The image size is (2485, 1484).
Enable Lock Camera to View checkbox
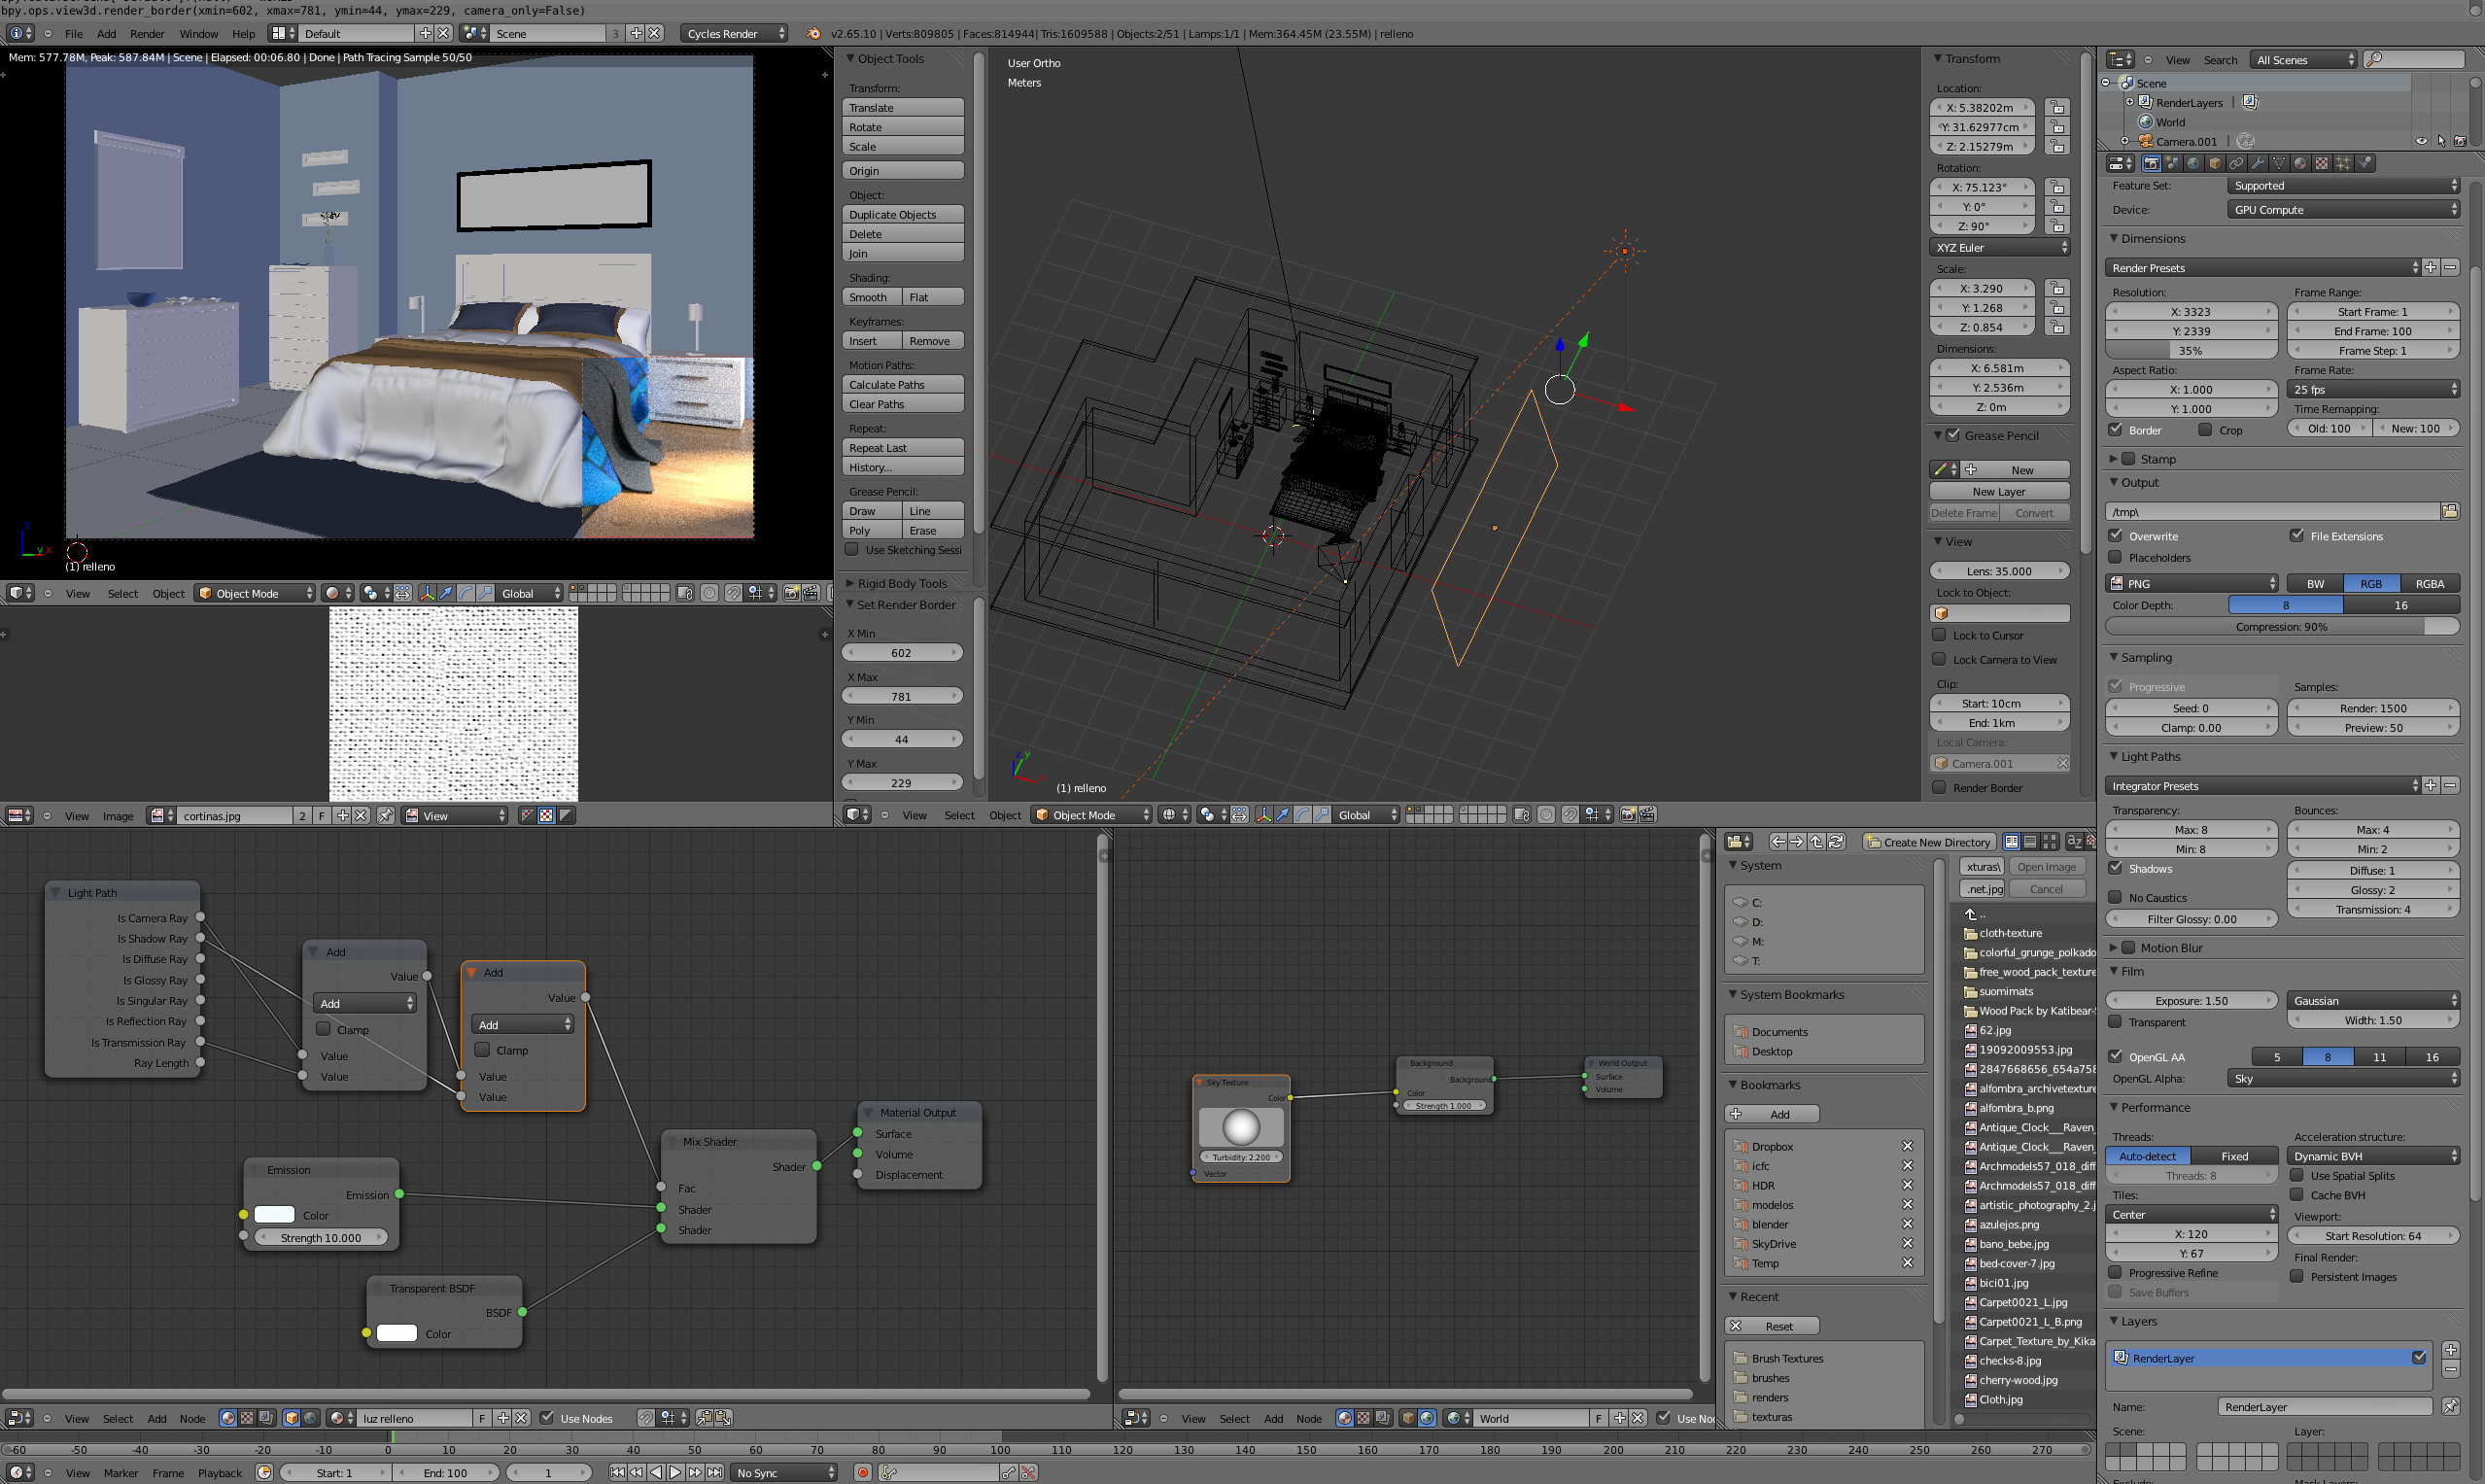pyautogui.click(x=1939, y=659)
